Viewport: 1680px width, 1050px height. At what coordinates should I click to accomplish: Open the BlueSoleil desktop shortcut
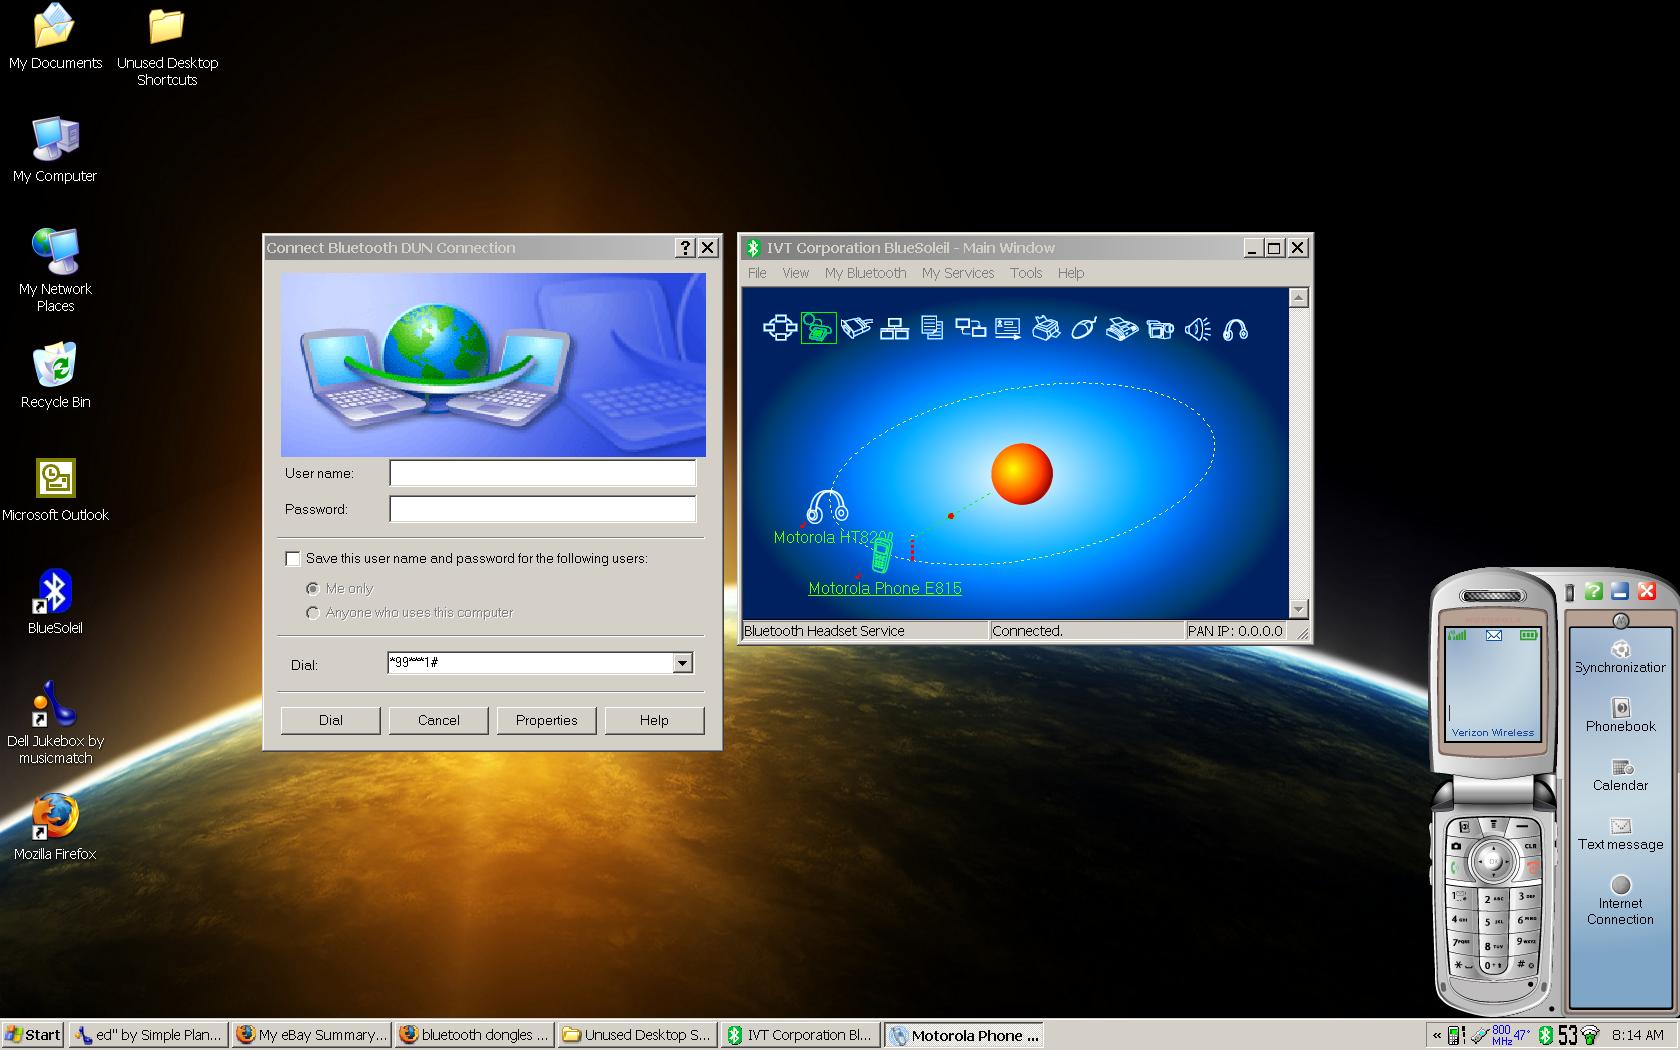55,602
